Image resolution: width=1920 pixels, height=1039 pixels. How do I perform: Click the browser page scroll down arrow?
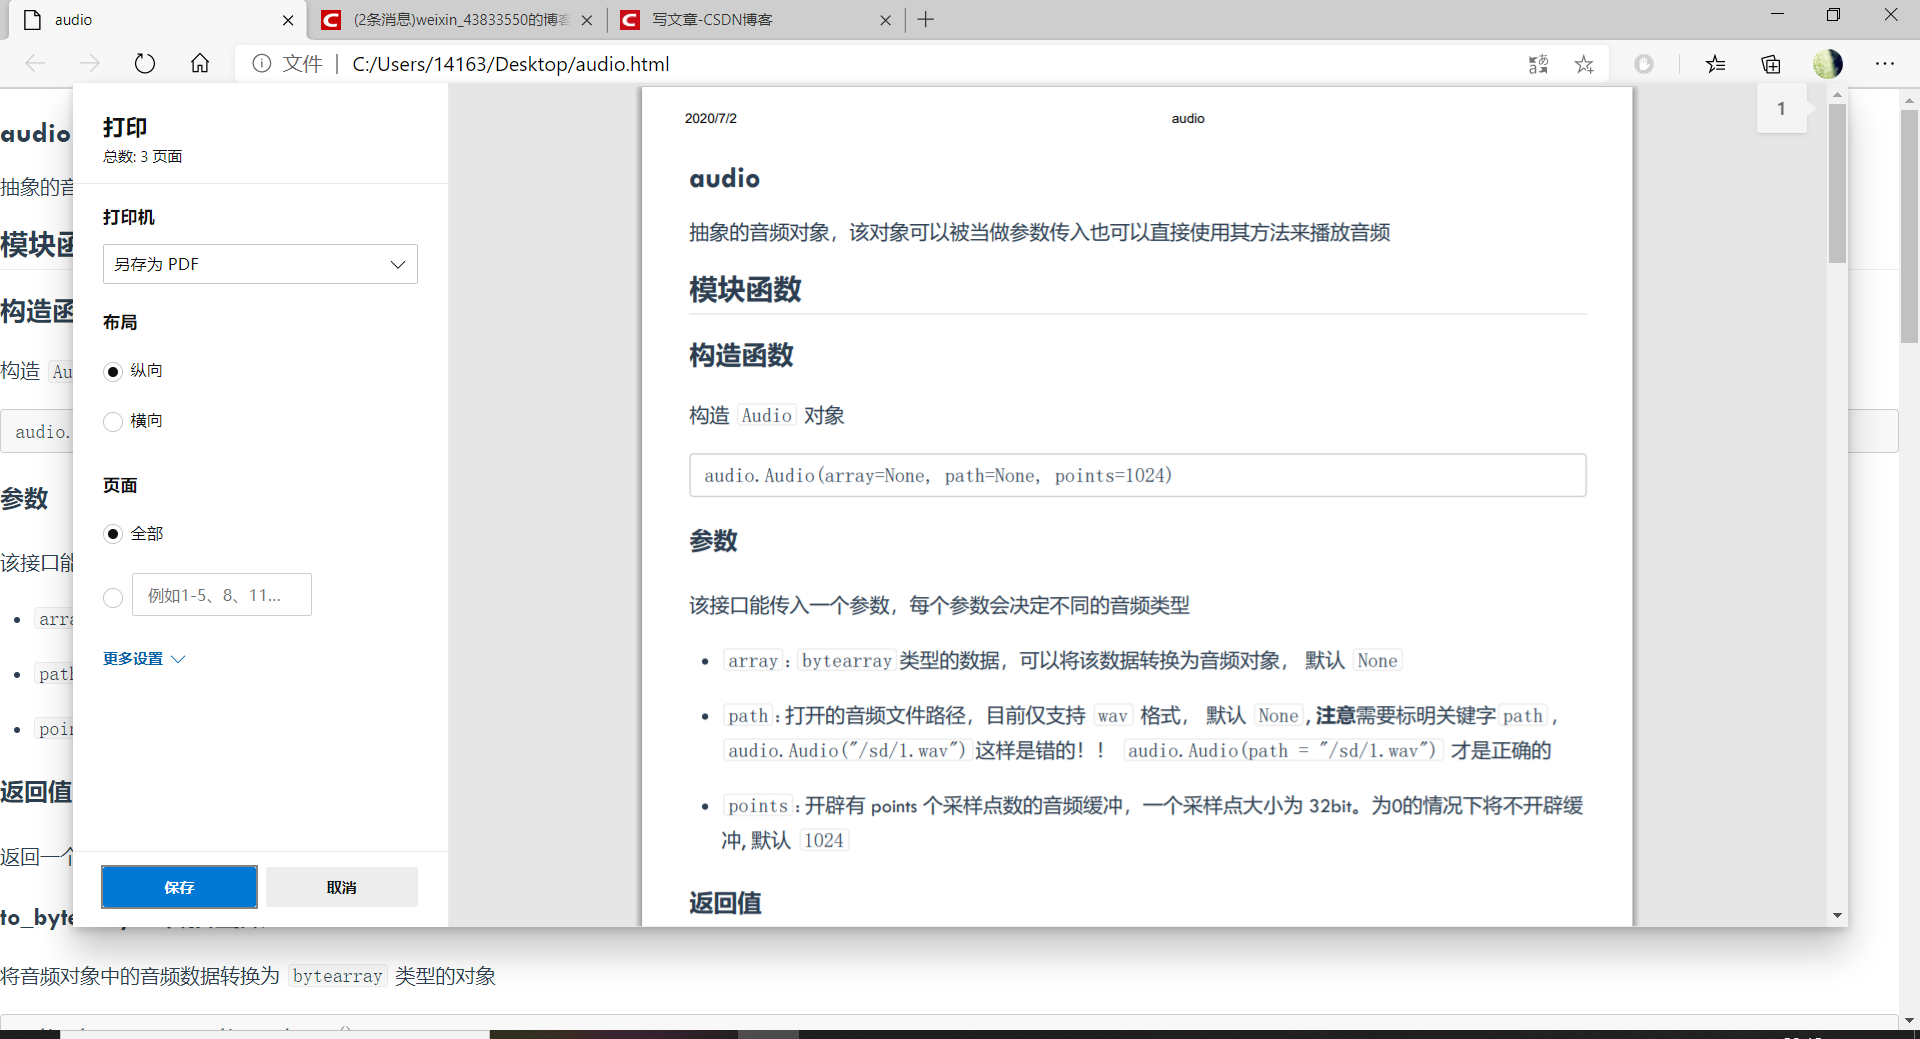(1910, 1020)
